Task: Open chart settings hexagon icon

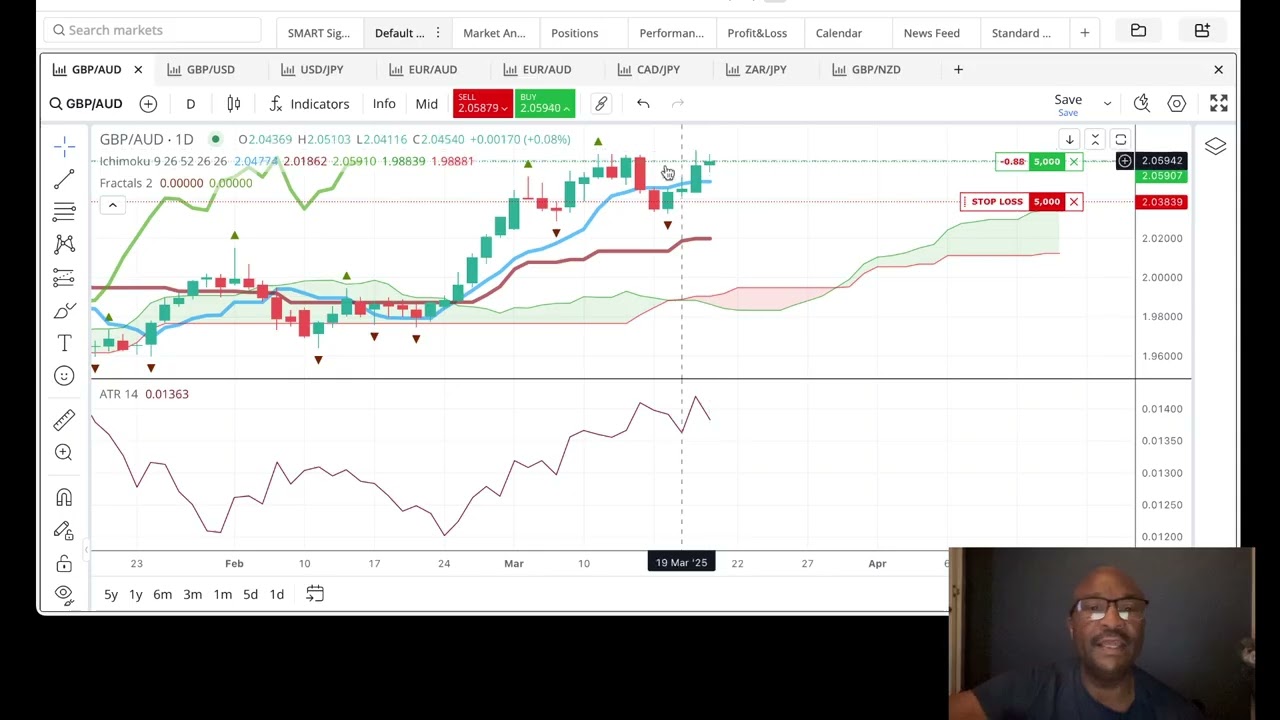Action: tap(1177, 104)
